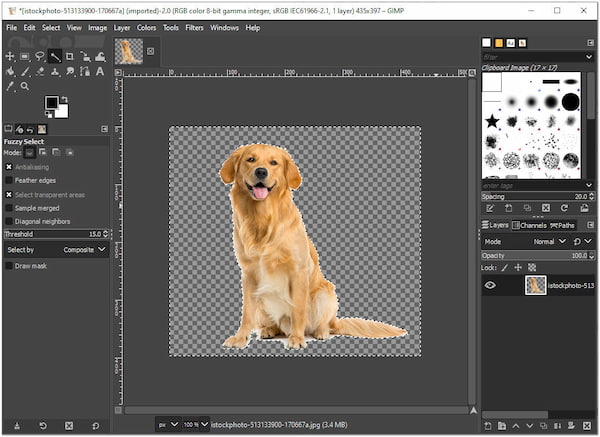The image size is (600, 437).
Task: Select the Warp Transform tool
Action: [x=100, y=57]
